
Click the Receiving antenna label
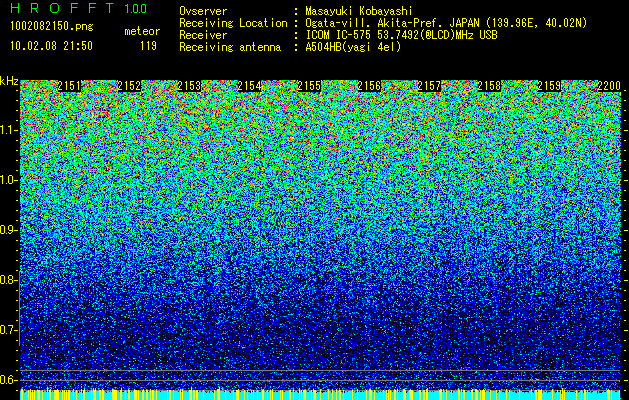[x=230, y=47]
